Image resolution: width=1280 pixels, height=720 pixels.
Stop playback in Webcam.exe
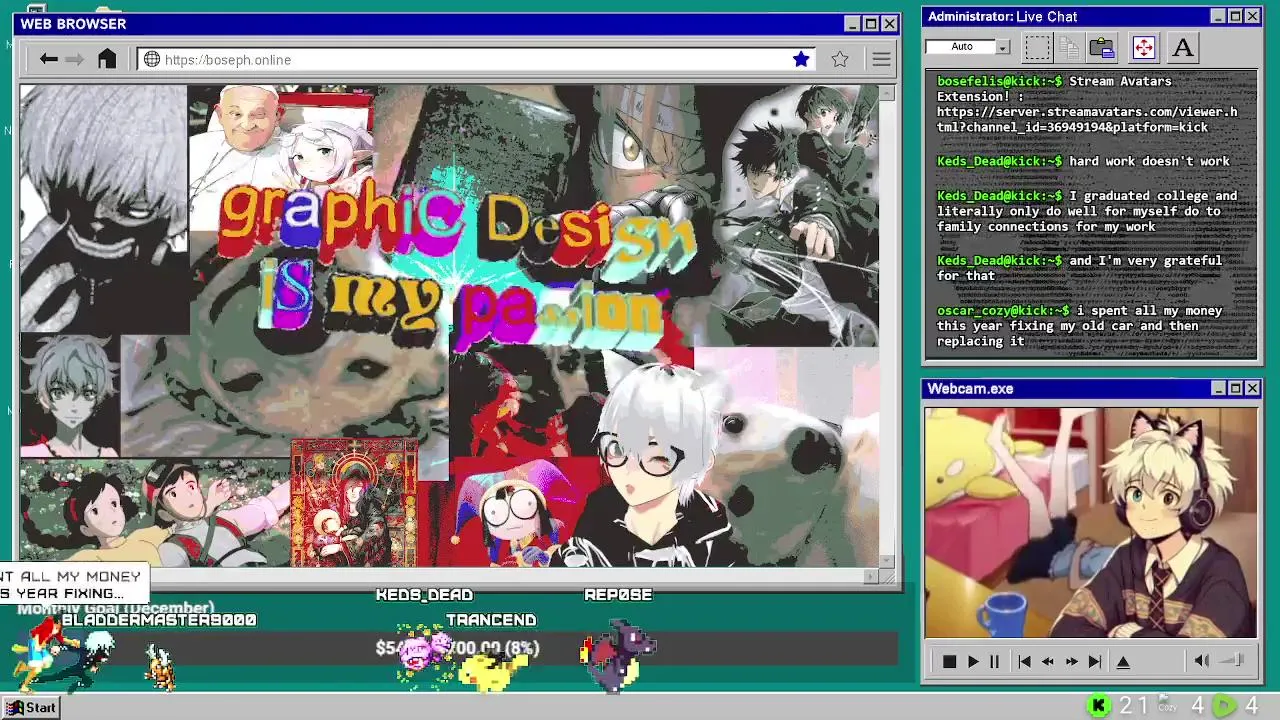(949, 661)
